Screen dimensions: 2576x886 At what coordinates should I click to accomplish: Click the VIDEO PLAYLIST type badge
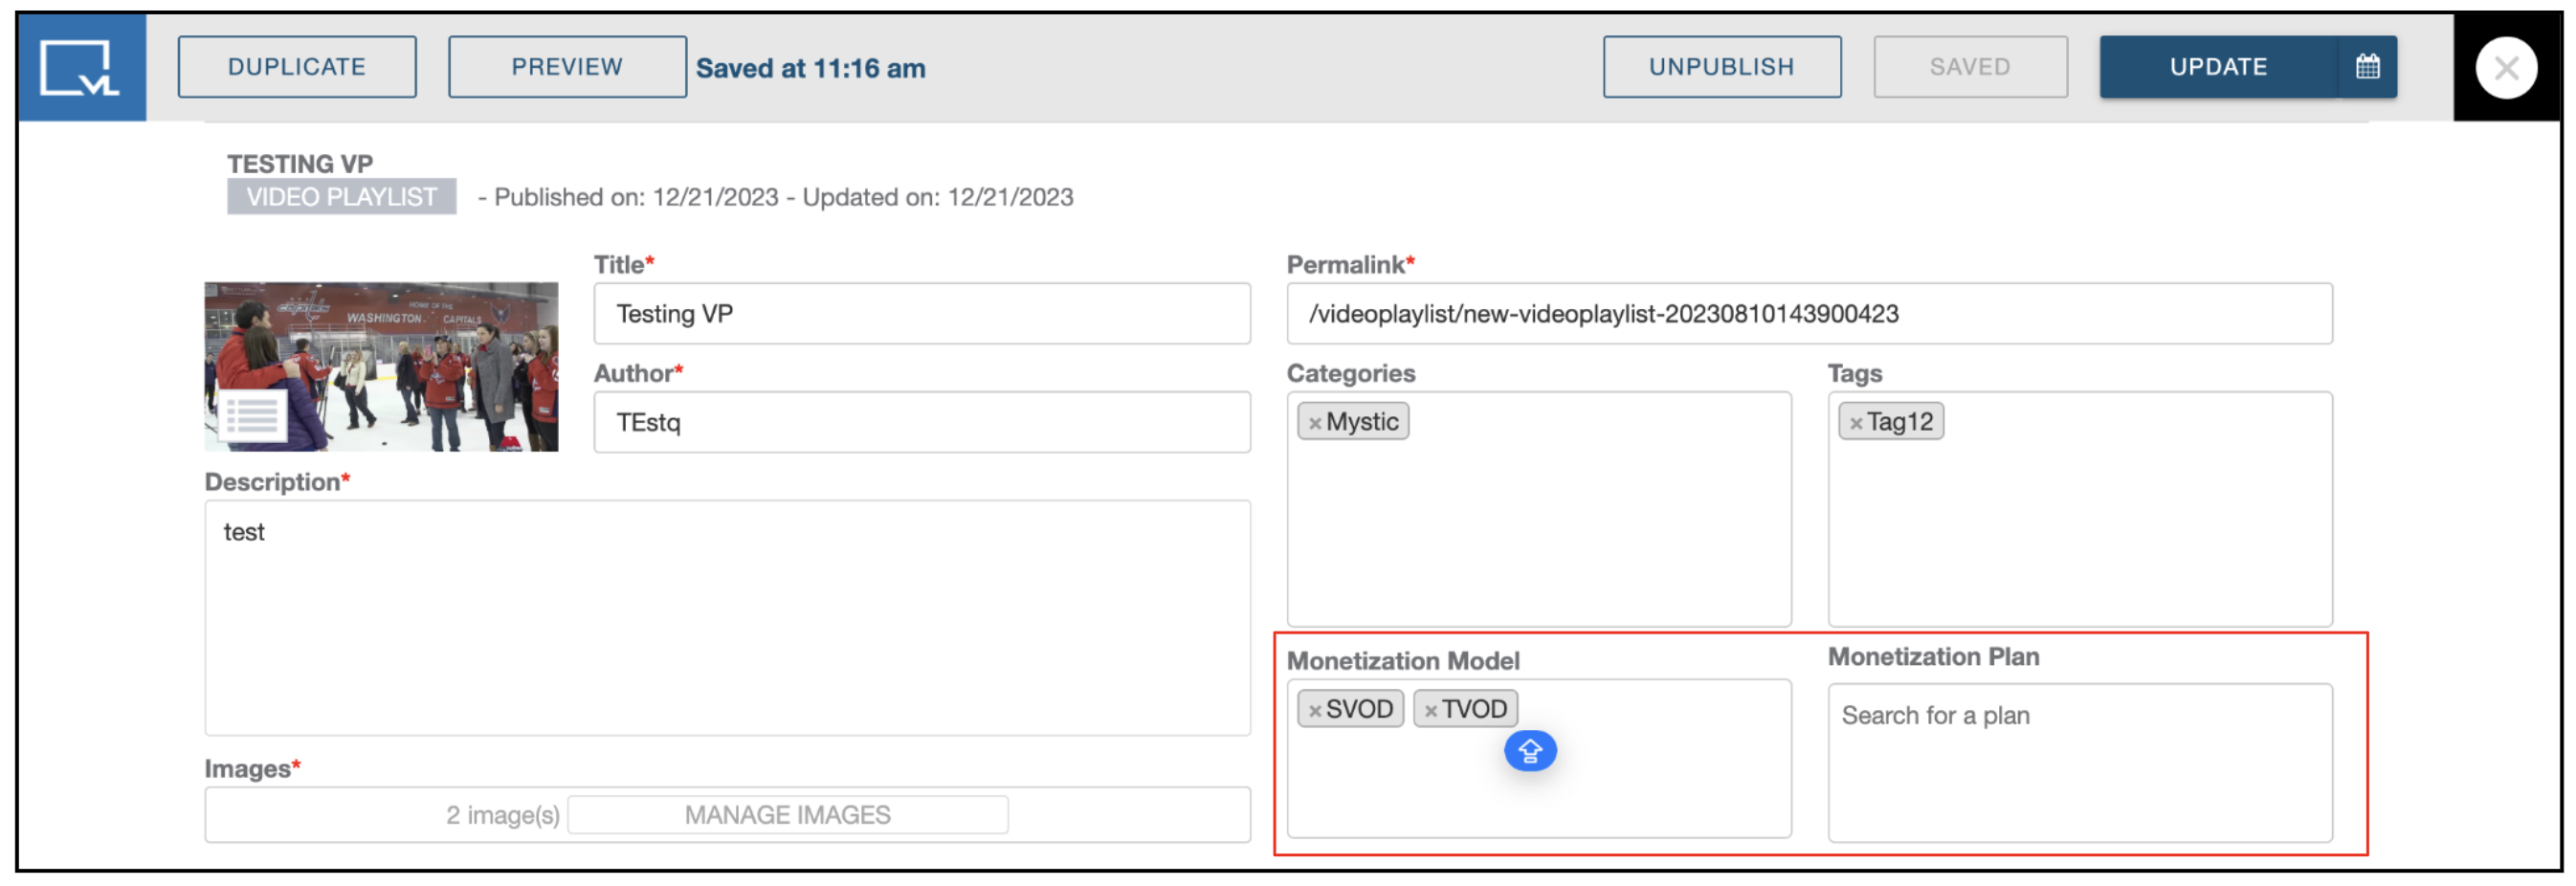[x=341, y=197]
